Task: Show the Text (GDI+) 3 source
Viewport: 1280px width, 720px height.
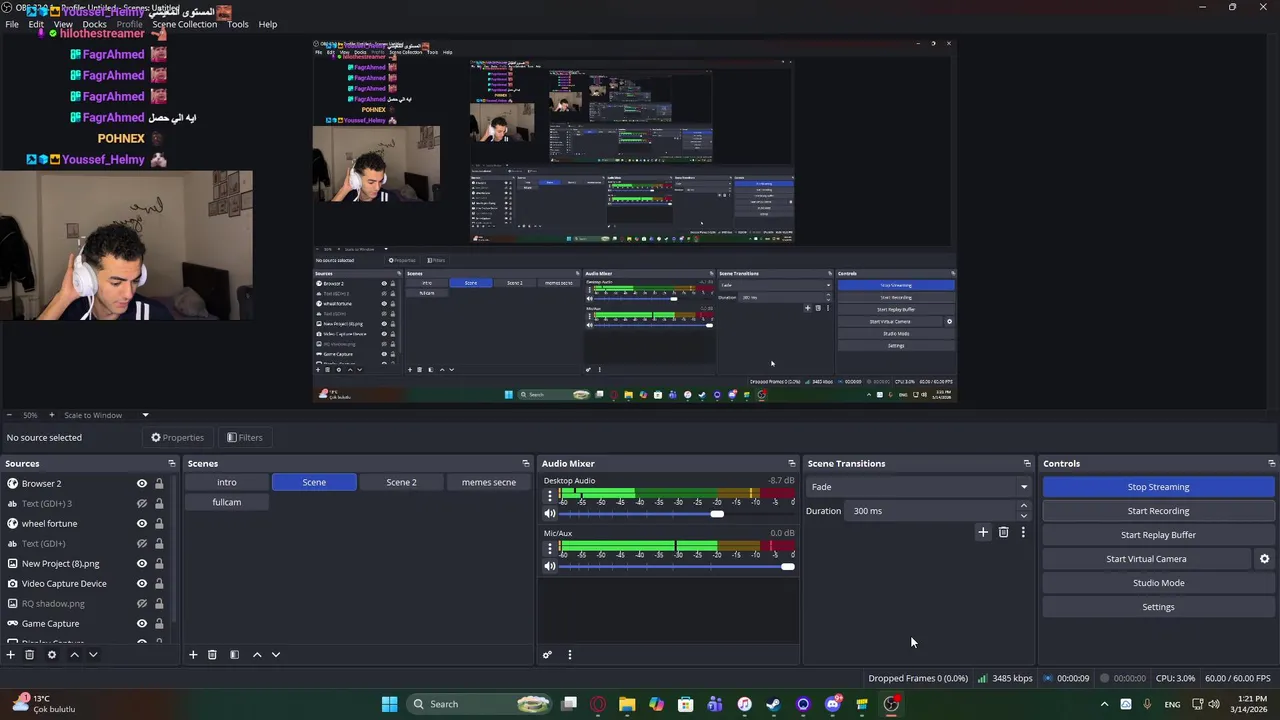Action: [x=142, y=503]
